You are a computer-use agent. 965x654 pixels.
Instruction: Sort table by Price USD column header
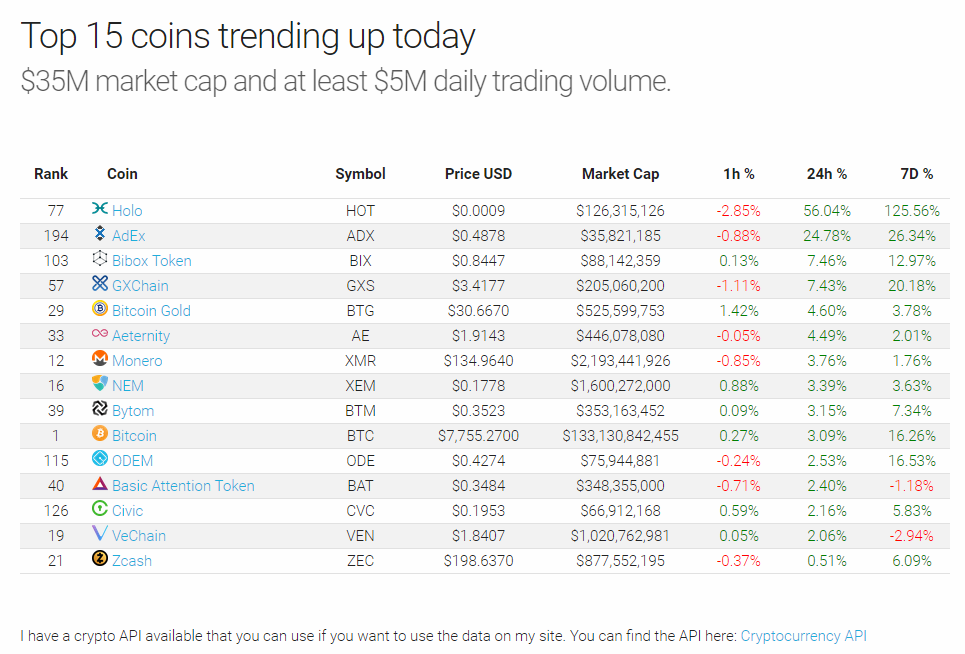click(478, 174)
